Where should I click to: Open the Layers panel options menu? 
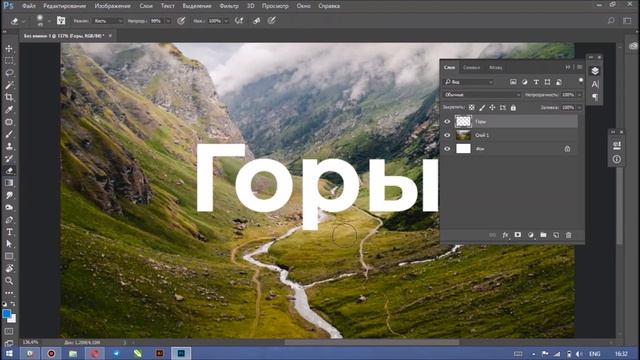click(580, 67)
